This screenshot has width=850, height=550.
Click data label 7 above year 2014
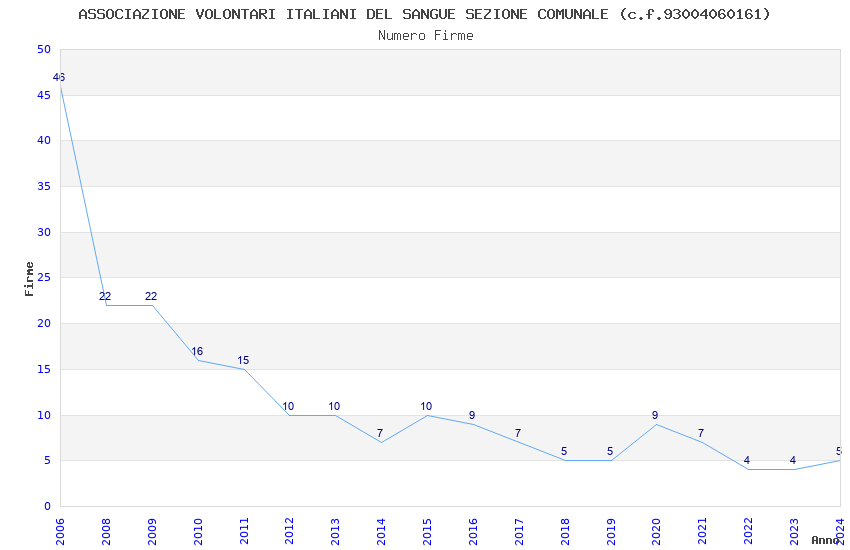[380, 433]
